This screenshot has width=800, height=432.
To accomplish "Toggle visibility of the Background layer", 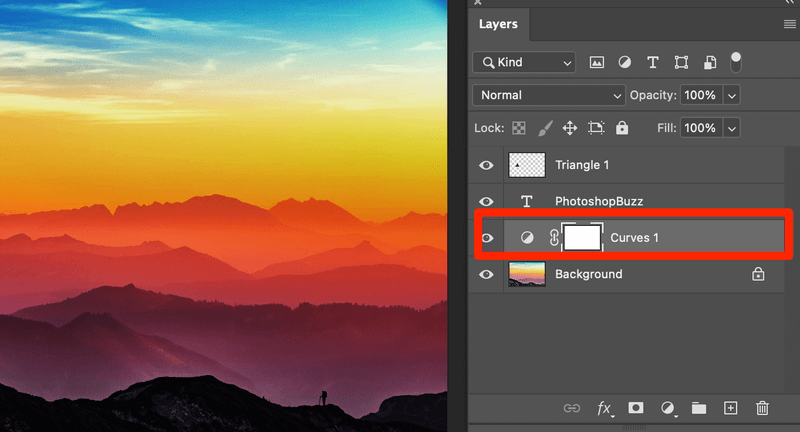I will [487, 274].
